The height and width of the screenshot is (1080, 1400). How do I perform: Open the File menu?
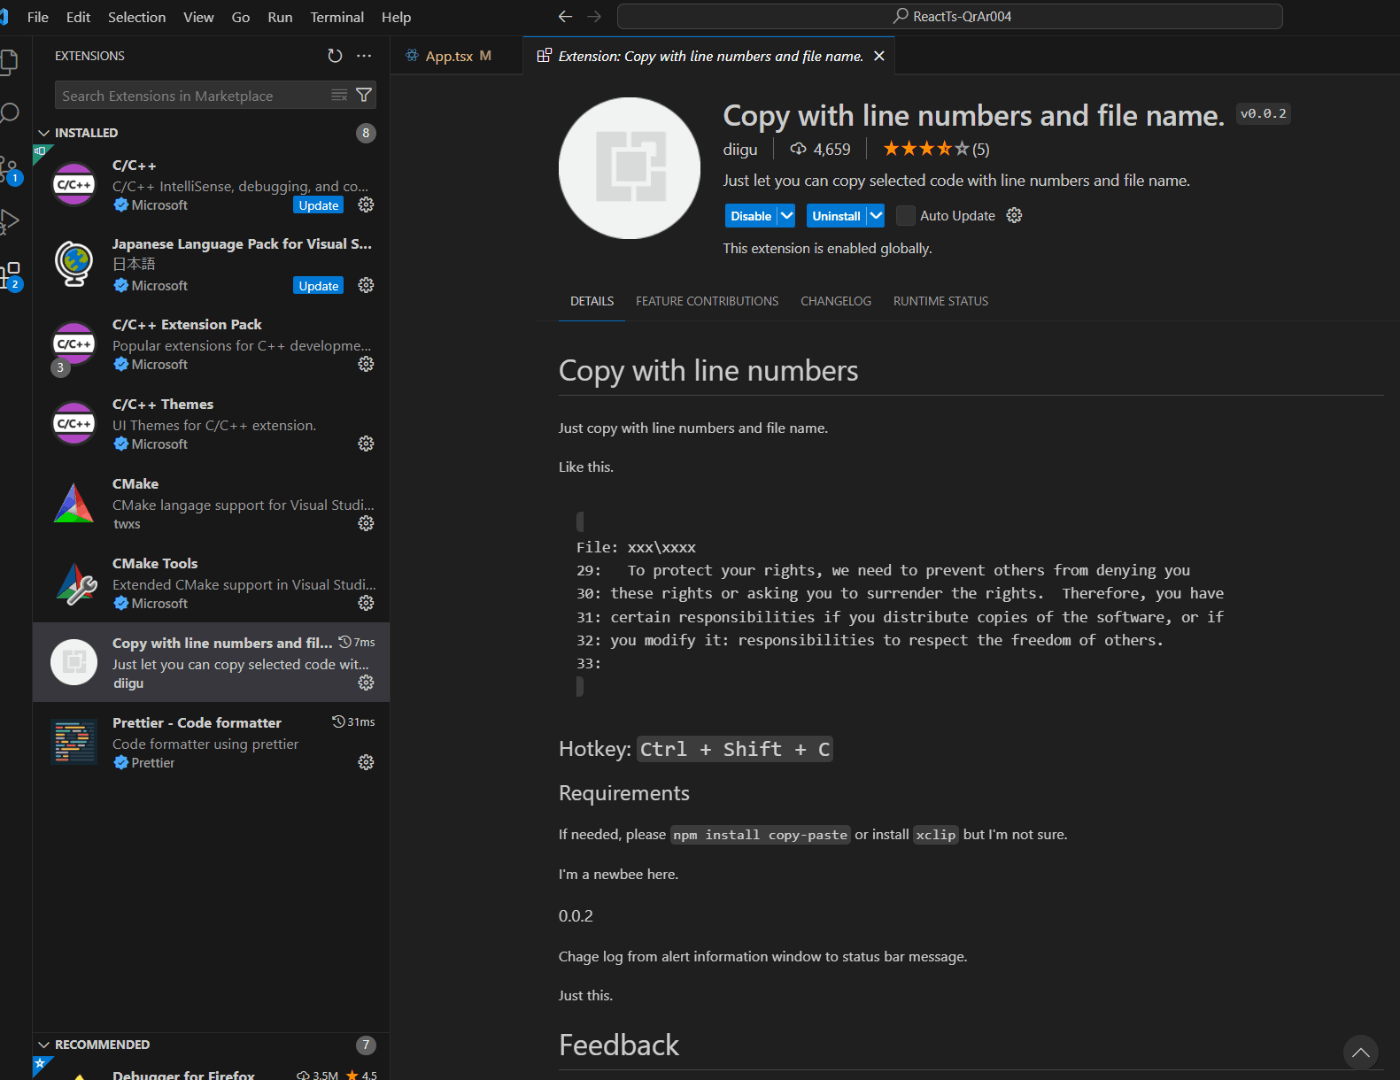(38, 17)
